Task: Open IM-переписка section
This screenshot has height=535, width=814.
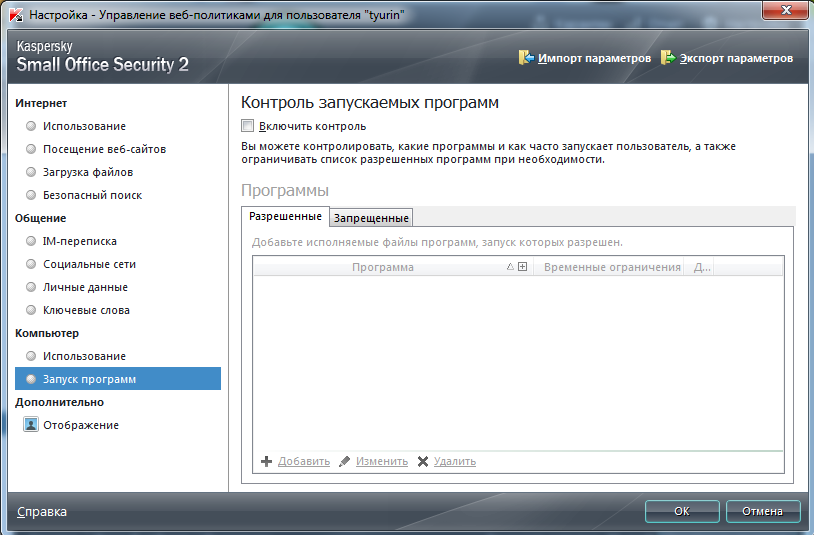Action: 79,241
